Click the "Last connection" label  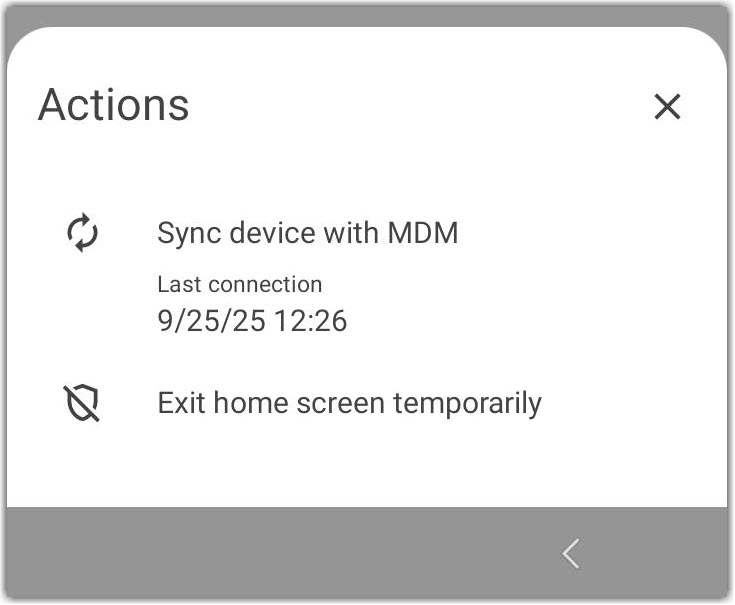click(x=239, y=285)
